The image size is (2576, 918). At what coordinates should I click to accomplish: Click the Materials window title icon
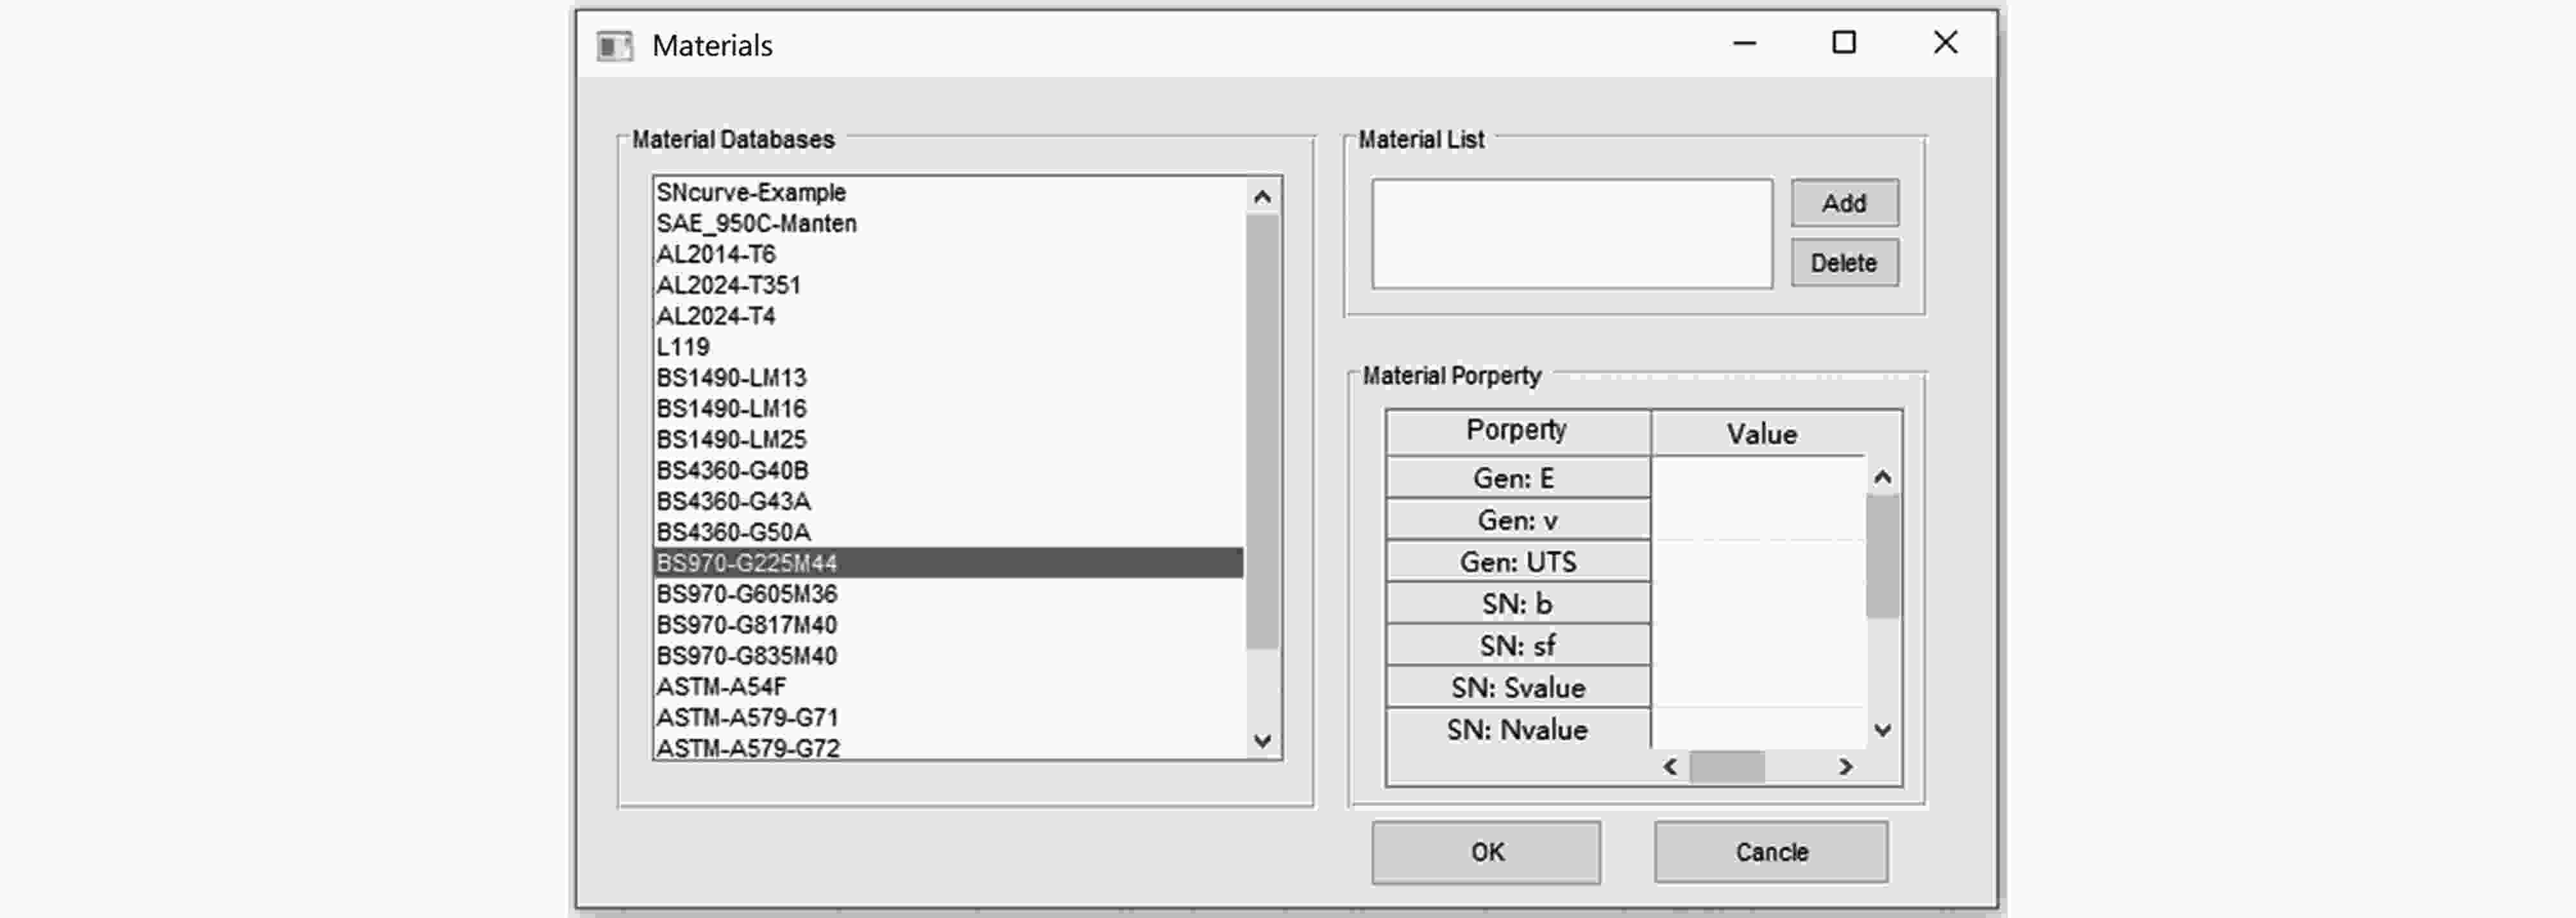tap(614, 46)
